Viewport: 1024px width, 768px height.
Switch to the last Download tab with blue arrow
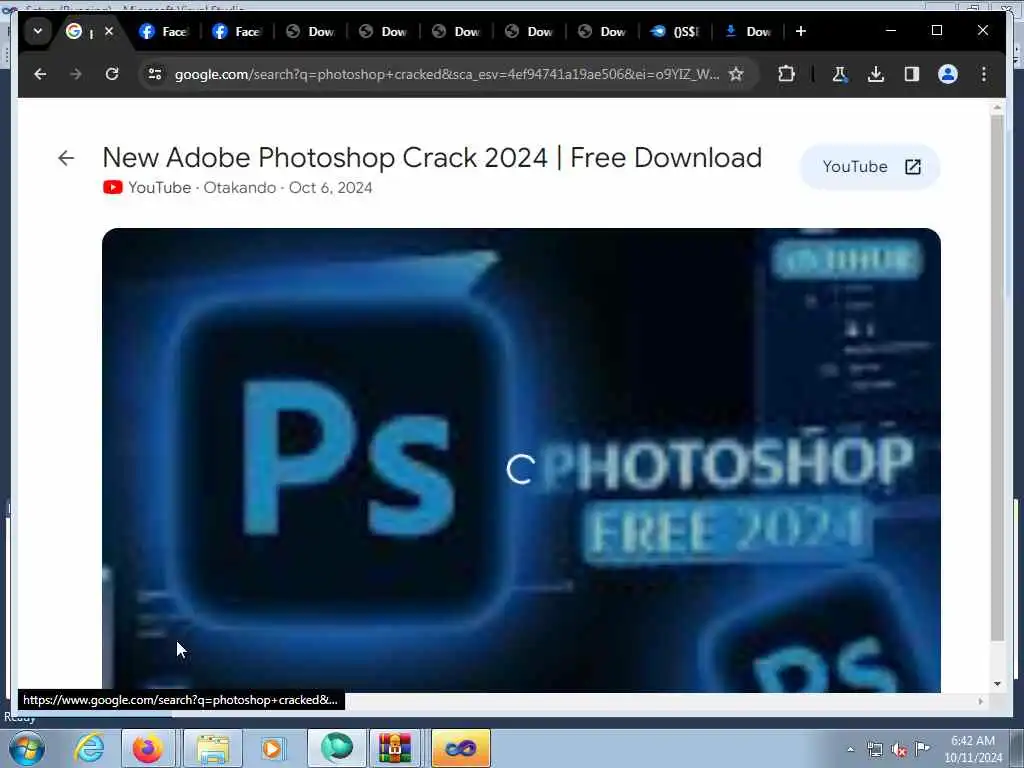(x=748, y=31)
